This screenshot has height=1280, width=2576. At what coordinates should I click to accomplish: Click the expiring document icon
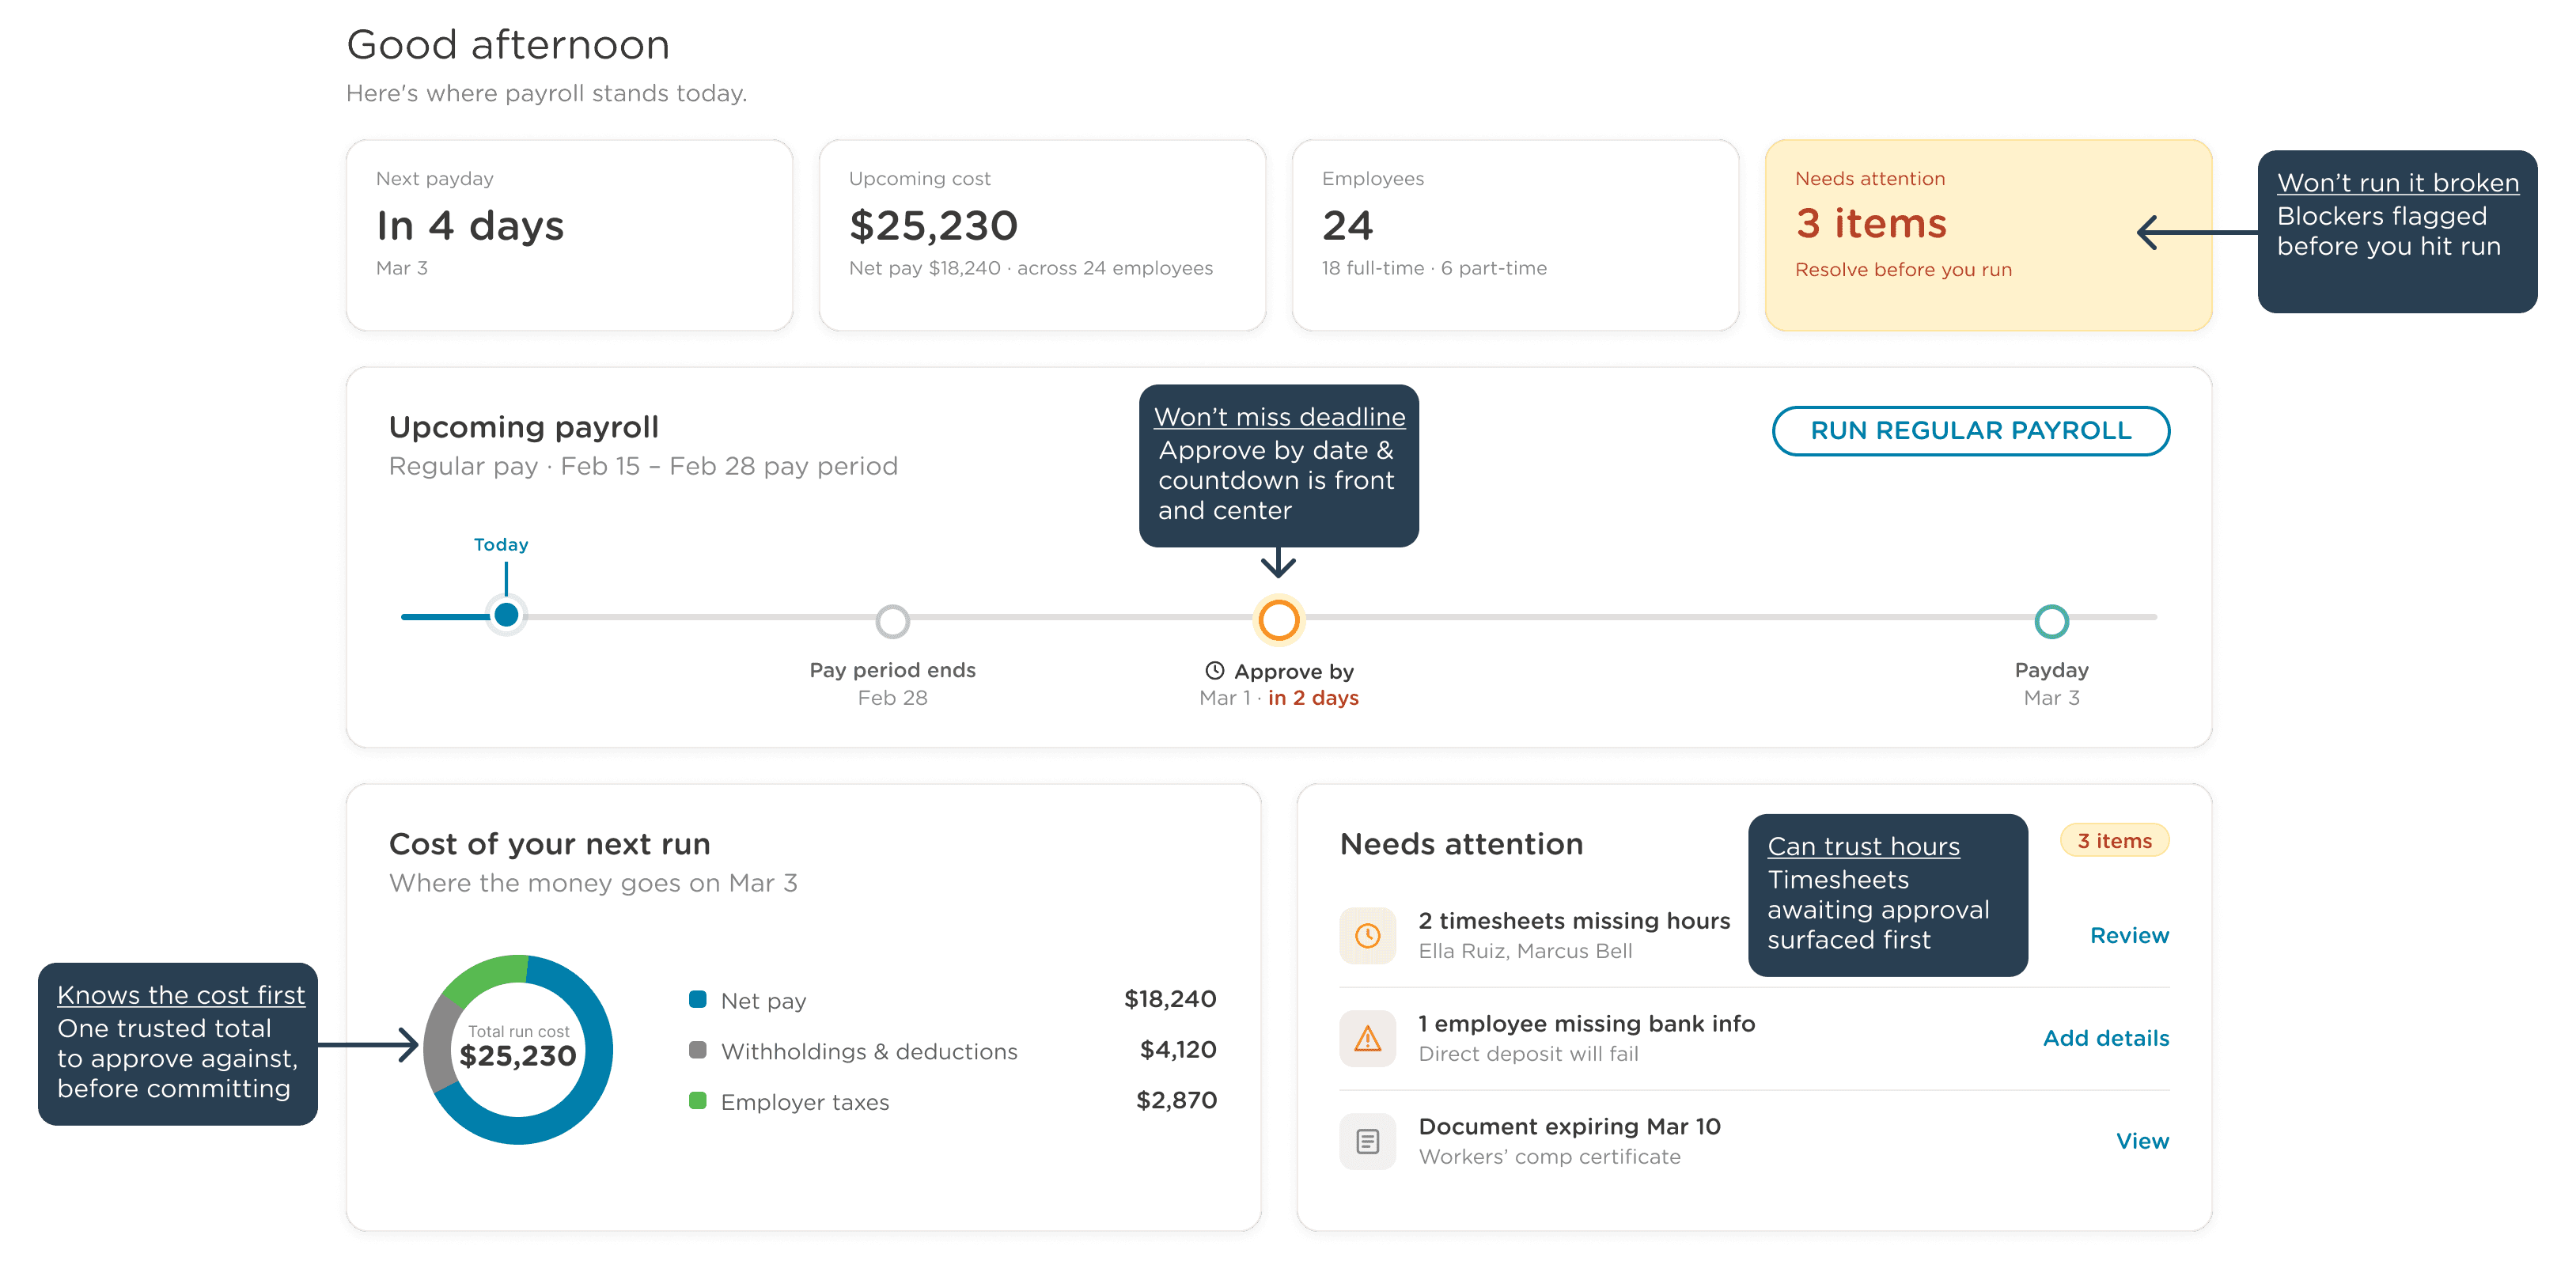point(1367,1141)
